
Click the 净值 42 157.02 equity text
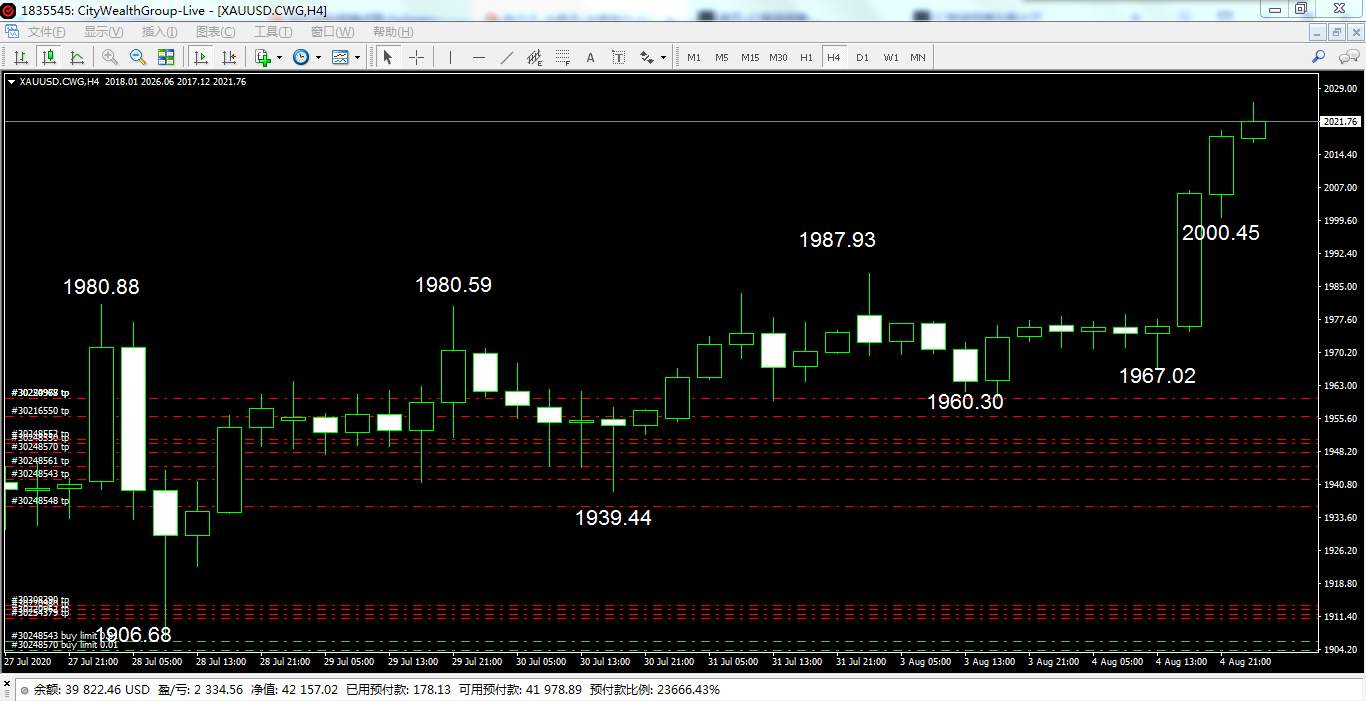294,690
